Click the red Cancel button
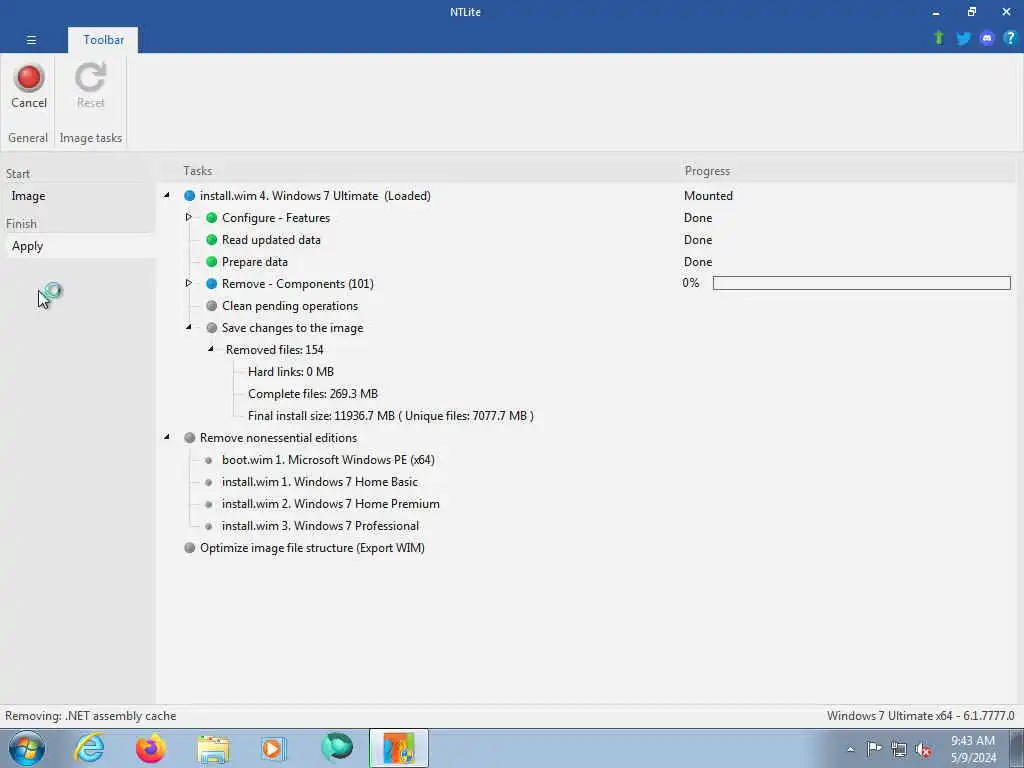The width and height of the screenshot is (1024, 768). click(29, 86)
